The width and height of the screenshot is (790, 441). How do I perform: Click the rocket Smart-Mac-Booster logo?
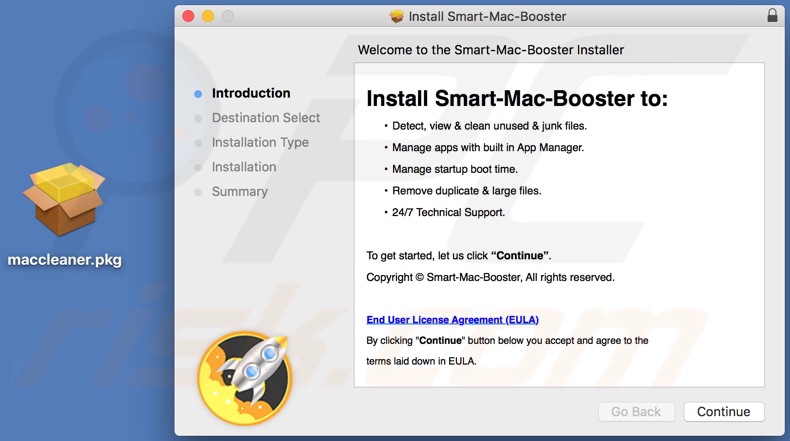pyautogui.click(x=245, y=378)
